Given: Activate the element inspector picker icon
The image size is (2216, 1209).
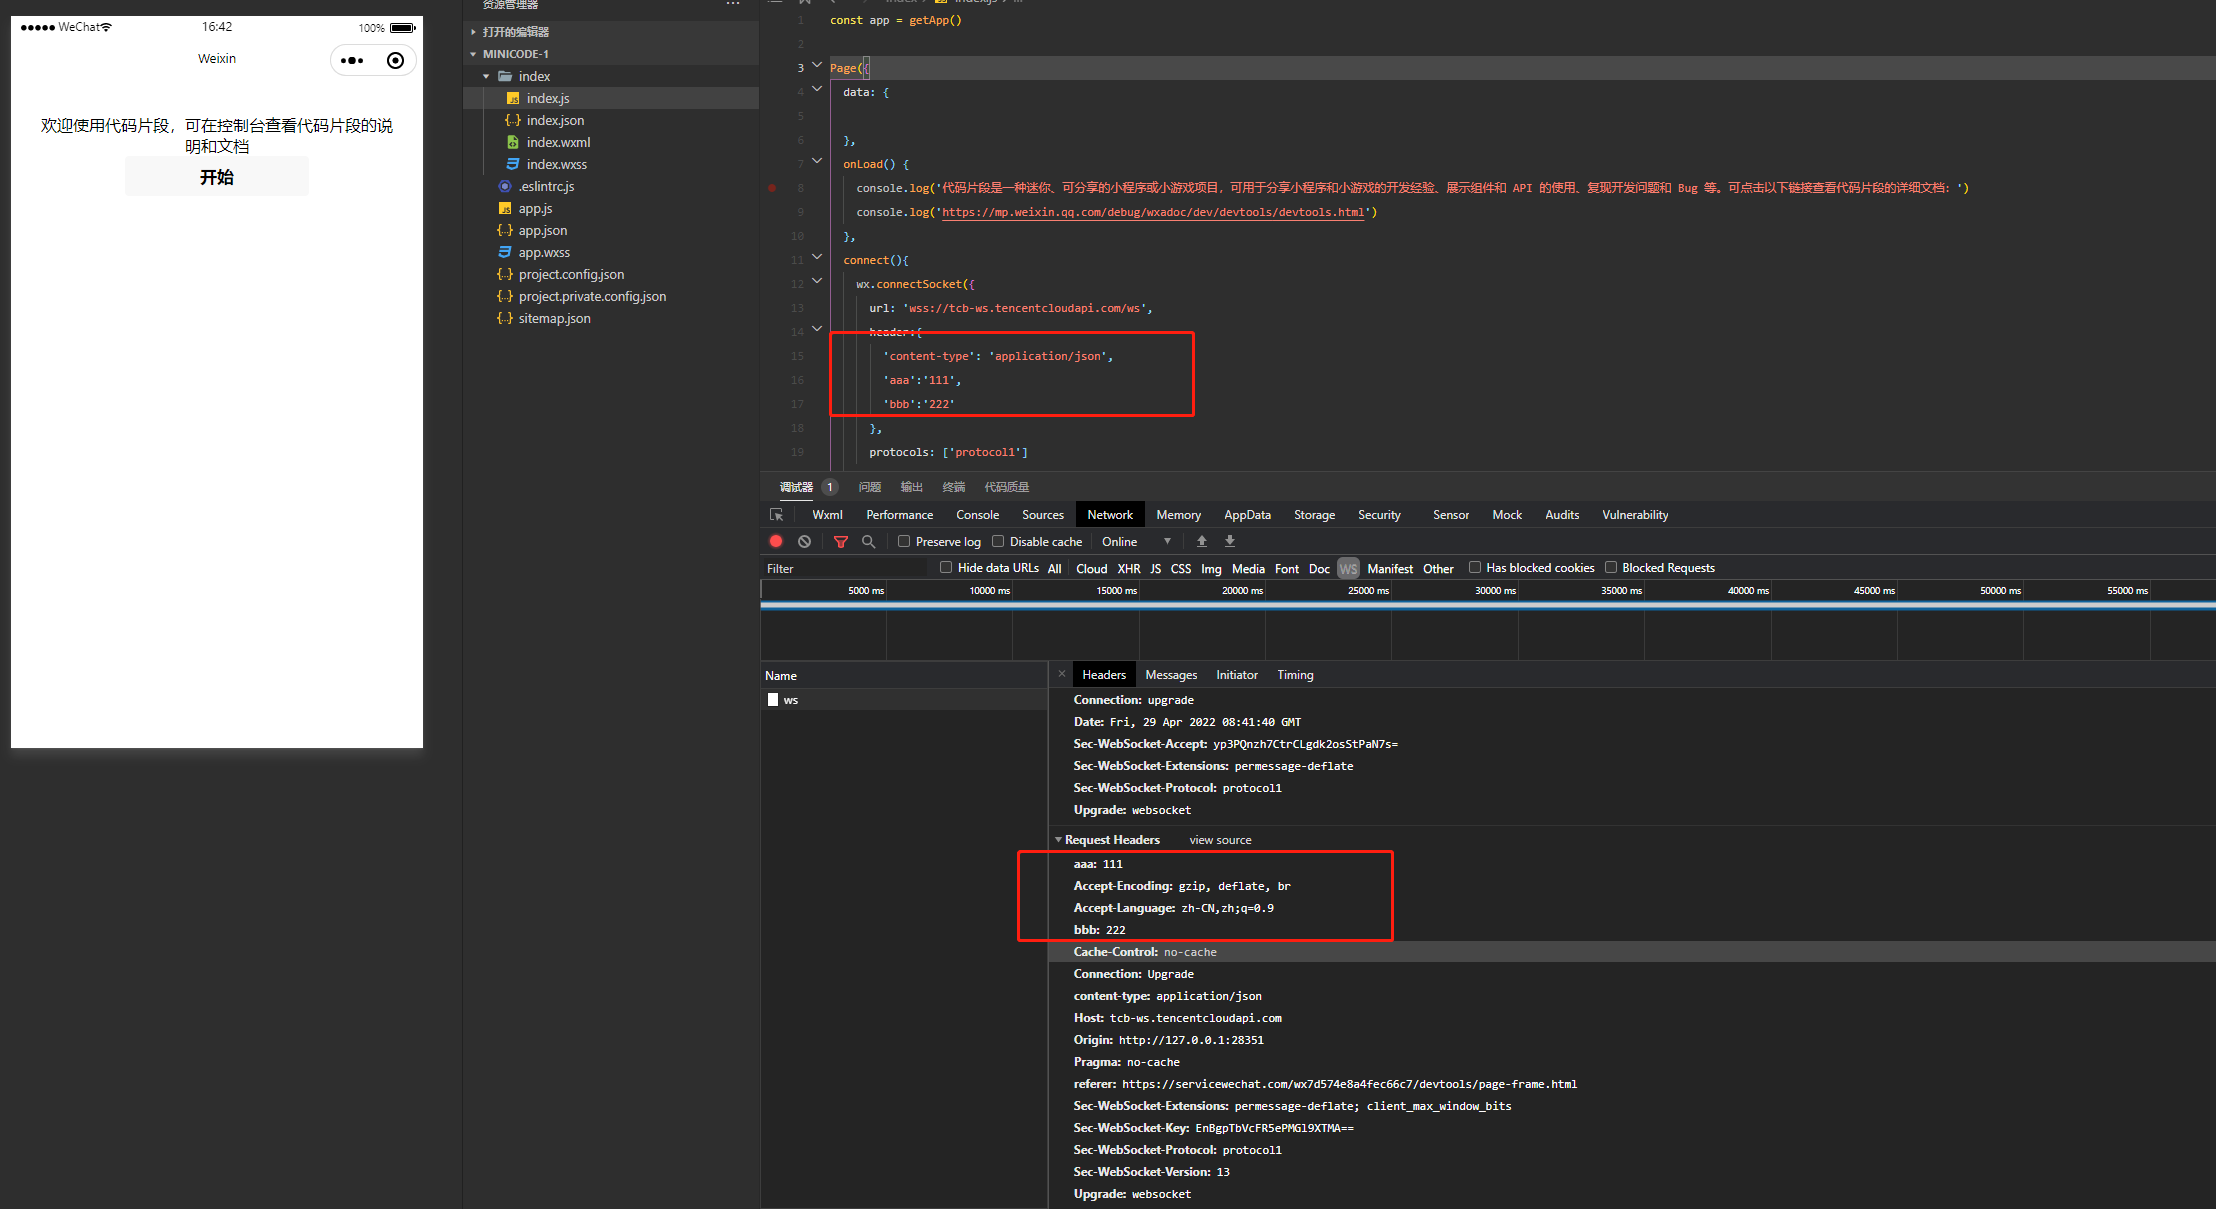Looking at the screenshot, I should (777, 515).
